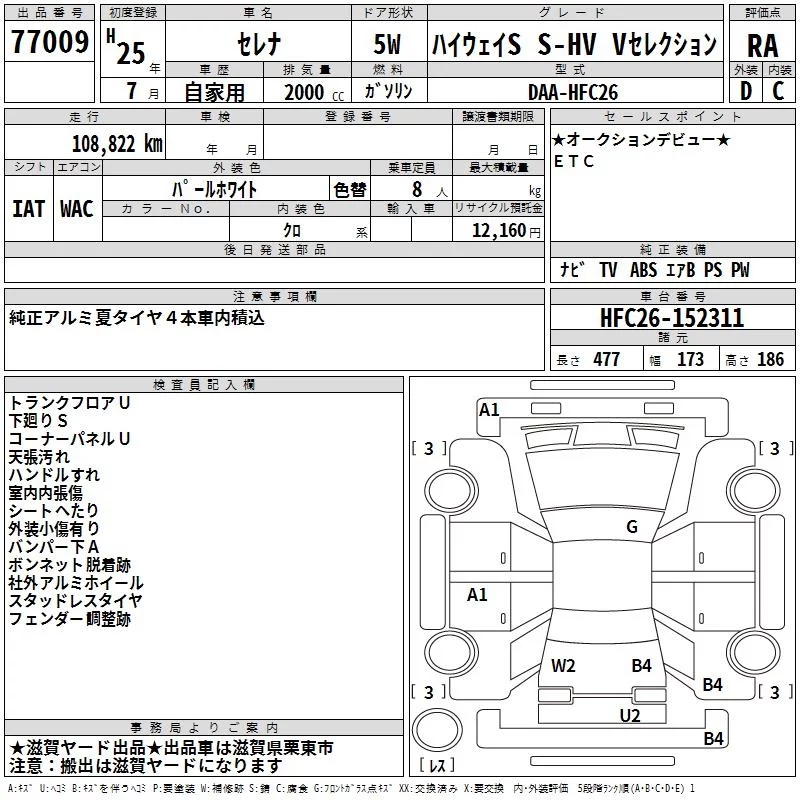800x800 pixels.
Task: Select the car name セレナ
Action: pos(259,44)
